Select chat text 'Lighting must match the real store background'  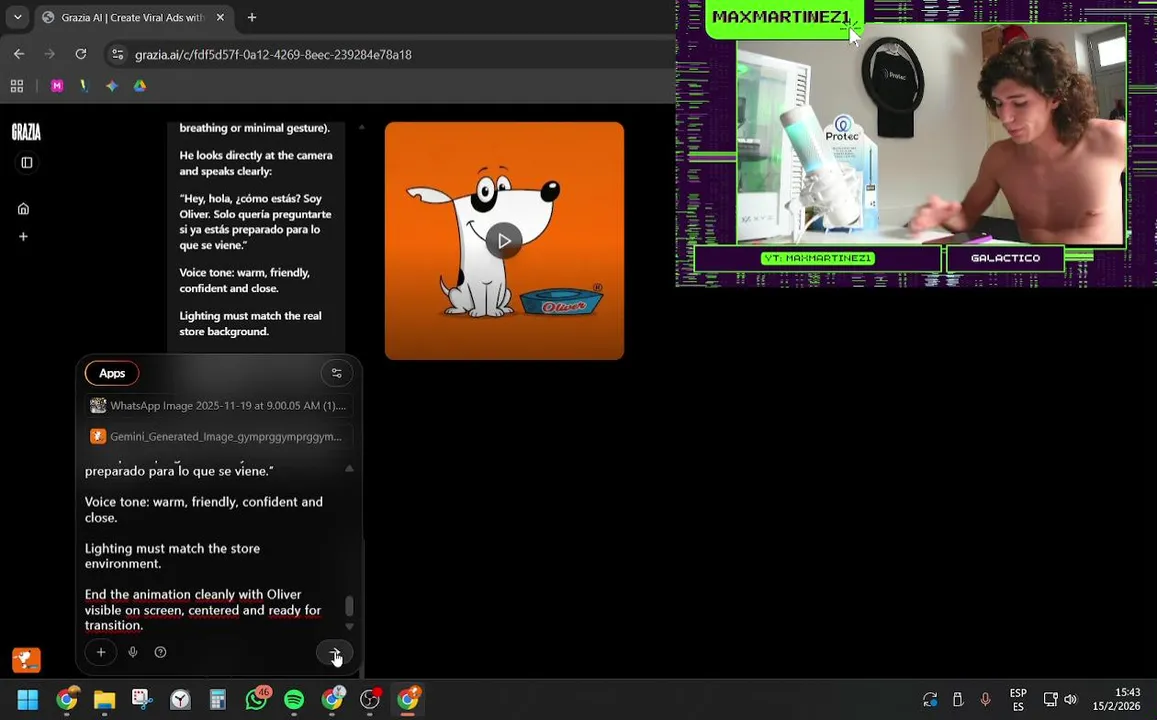[250, 324]
